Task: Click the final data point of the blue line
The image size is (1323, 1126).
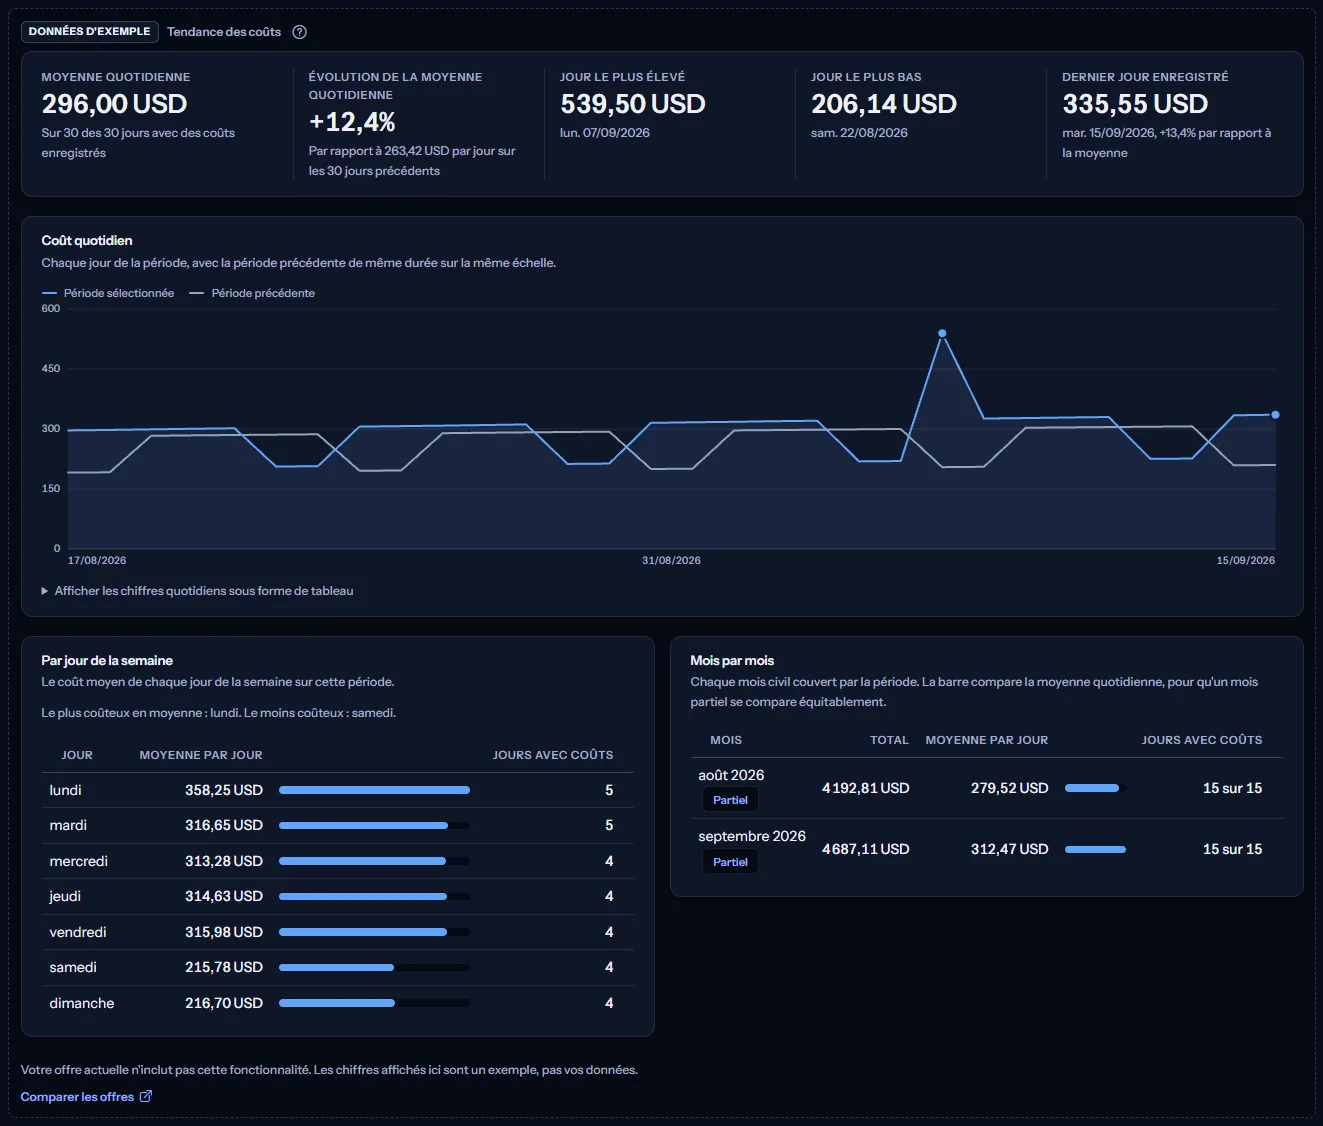Action: click(x=1275, y=415)
